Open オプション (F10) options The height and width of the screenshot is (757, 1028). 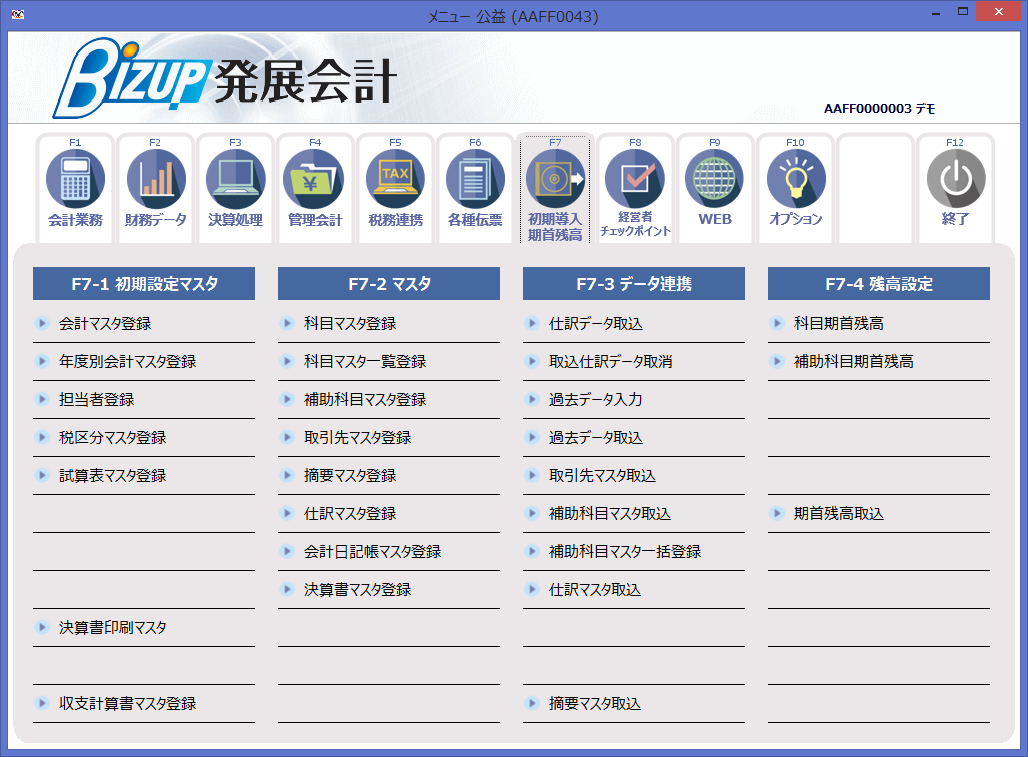pos(794,188)
